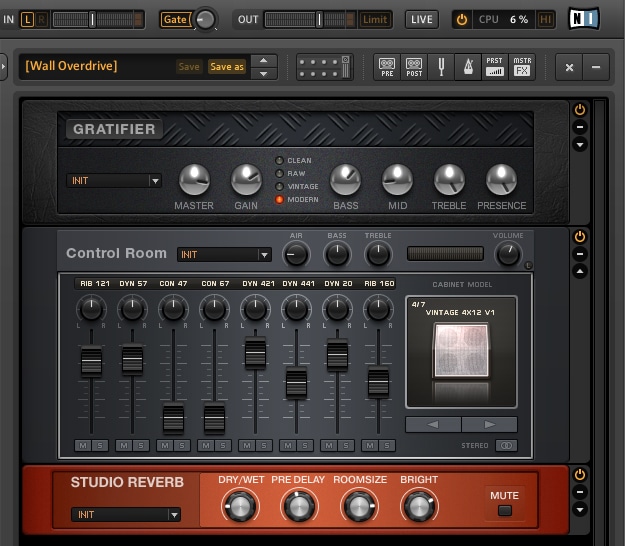Toggle the Studio Reverb MUTE switch
The height and width of the screenshot is (546, 625).
pyautogui.click(x=504, y=511)
